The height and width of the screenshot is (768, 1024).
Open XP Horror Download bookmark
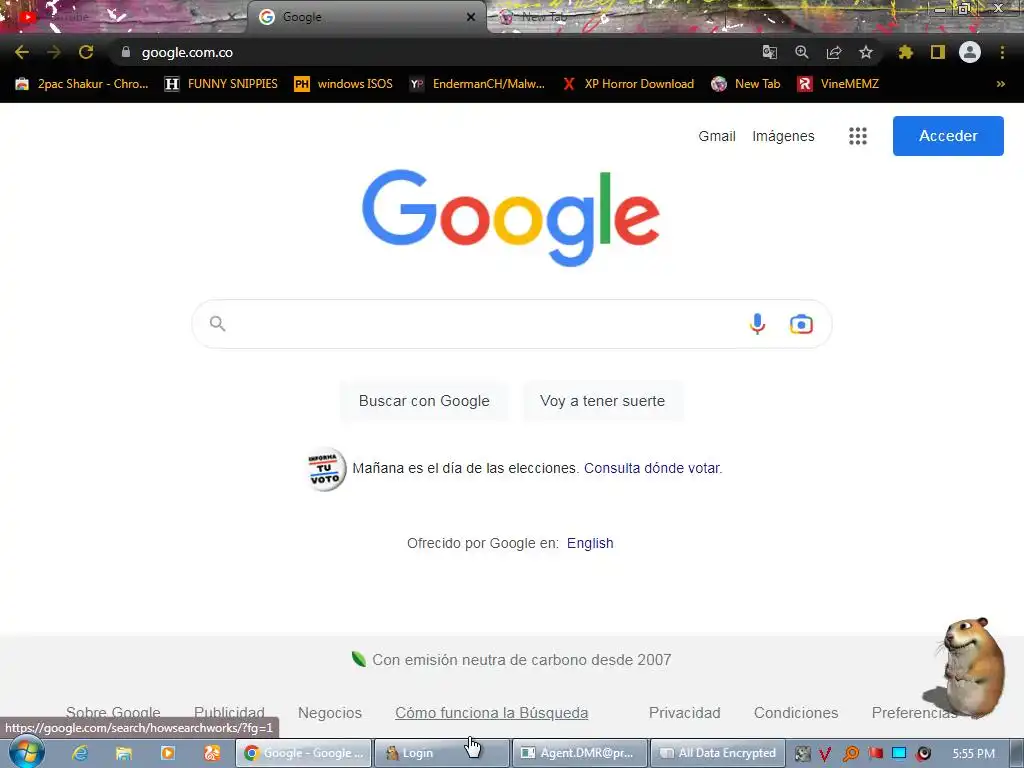(628, 84)
